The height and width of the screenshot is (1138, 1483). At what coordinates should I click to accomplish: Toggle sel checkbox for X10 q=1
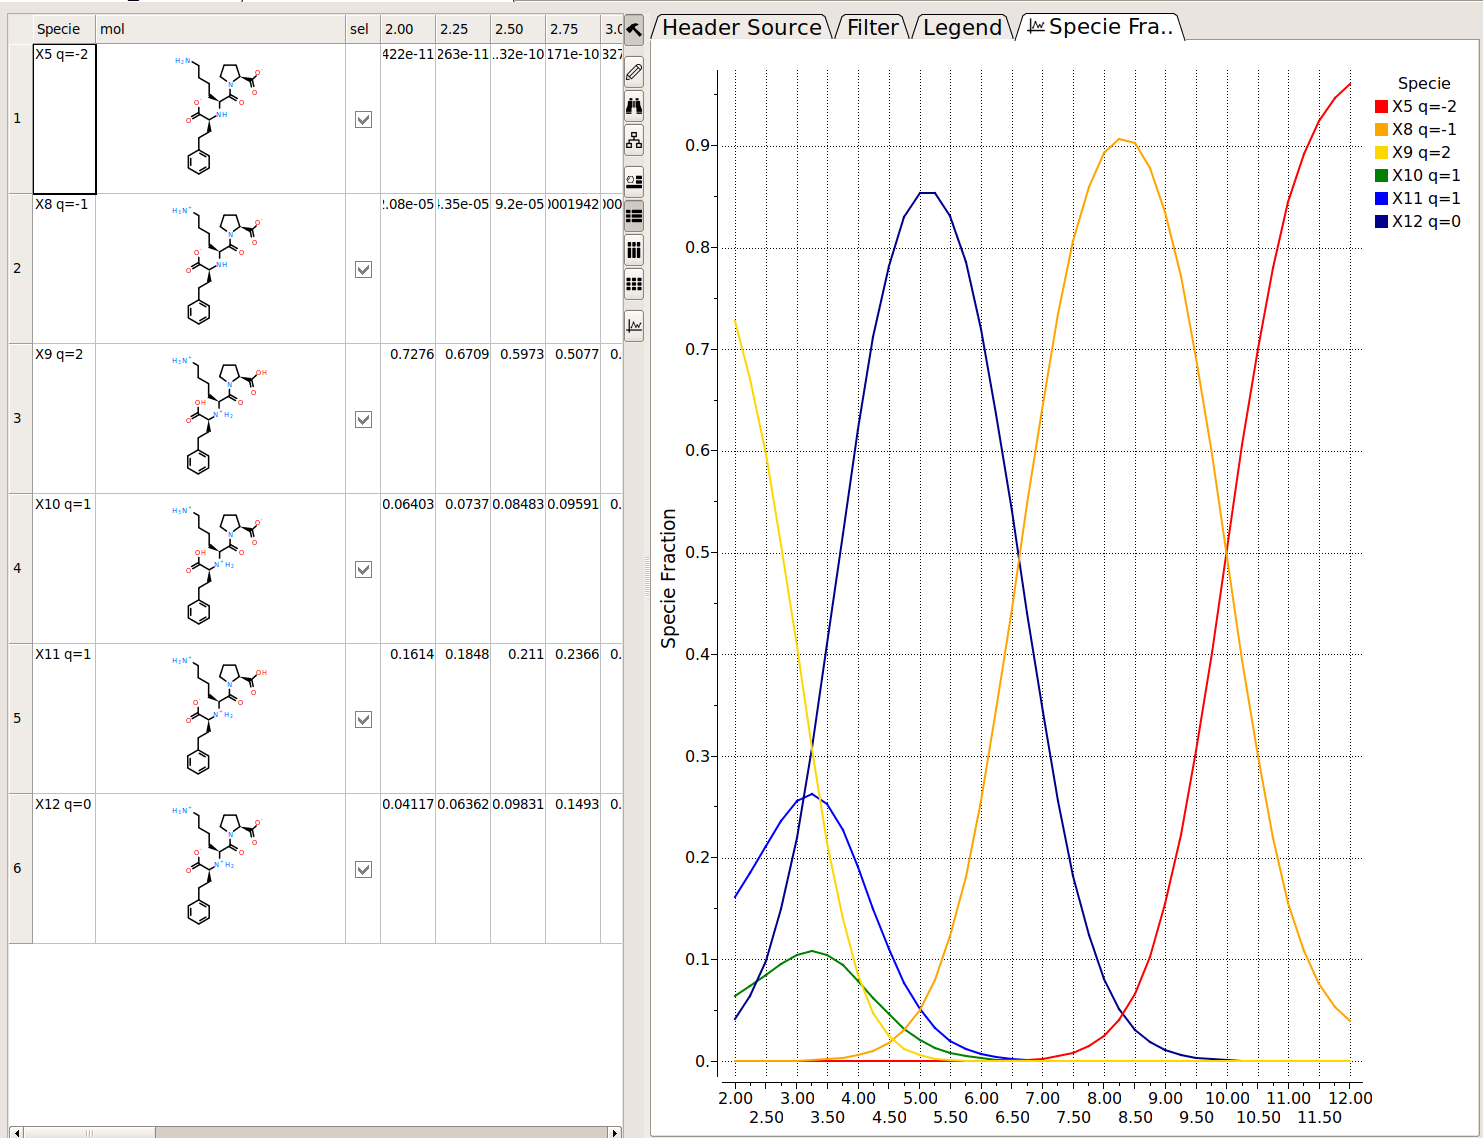[x=363, y=569]
